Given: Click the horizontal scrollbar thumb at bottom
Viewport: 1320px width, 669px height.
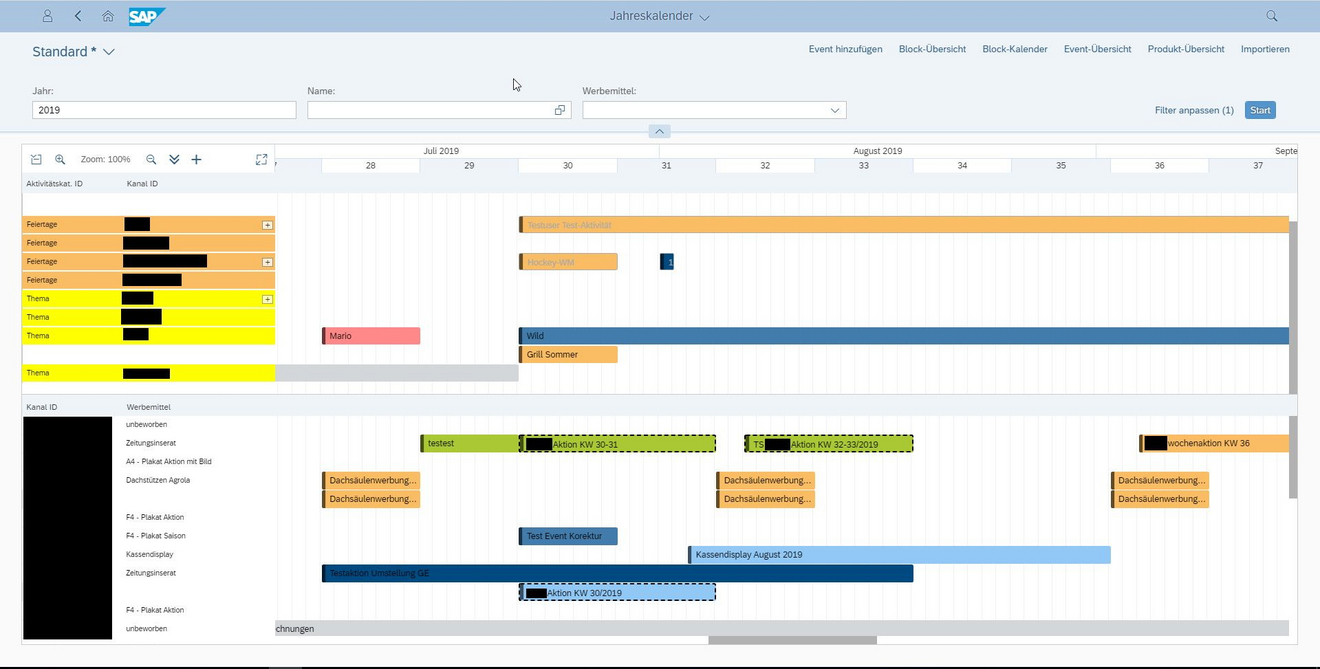Looking at the screenshot, I should click(792, 640).
